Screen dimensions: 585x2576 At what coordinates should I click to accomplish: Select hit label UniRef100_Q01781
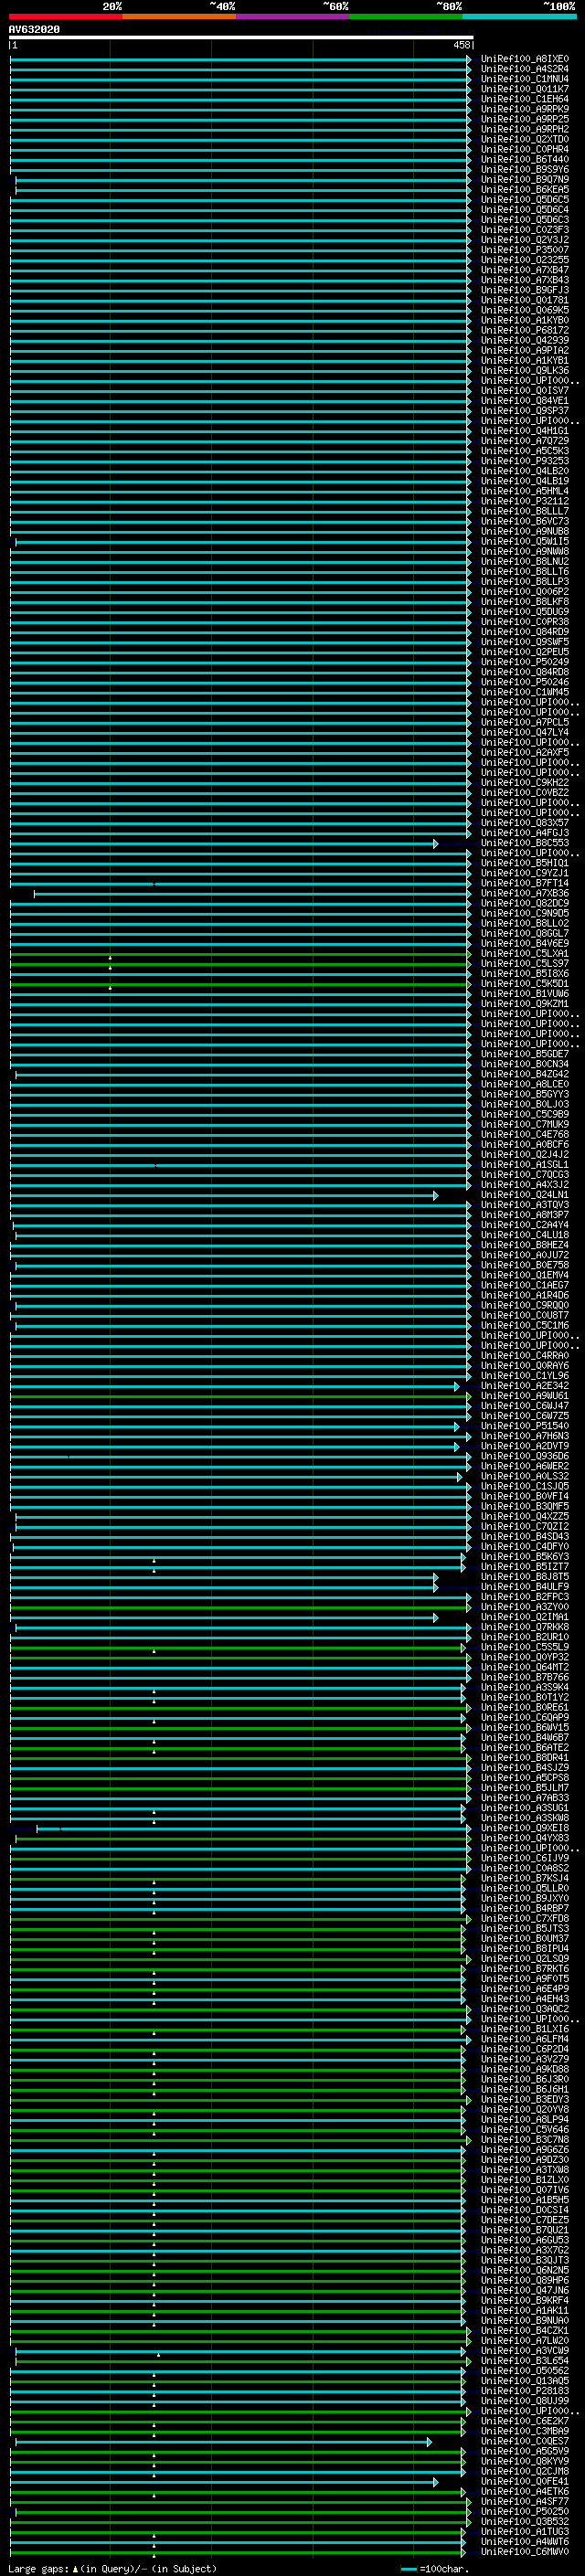(525, 300)
